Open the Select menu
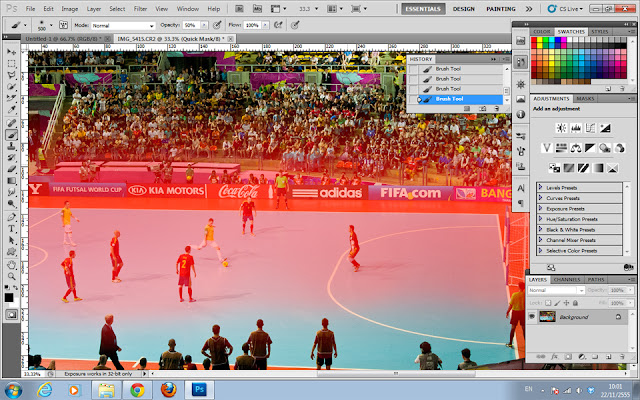 point(117,9)
